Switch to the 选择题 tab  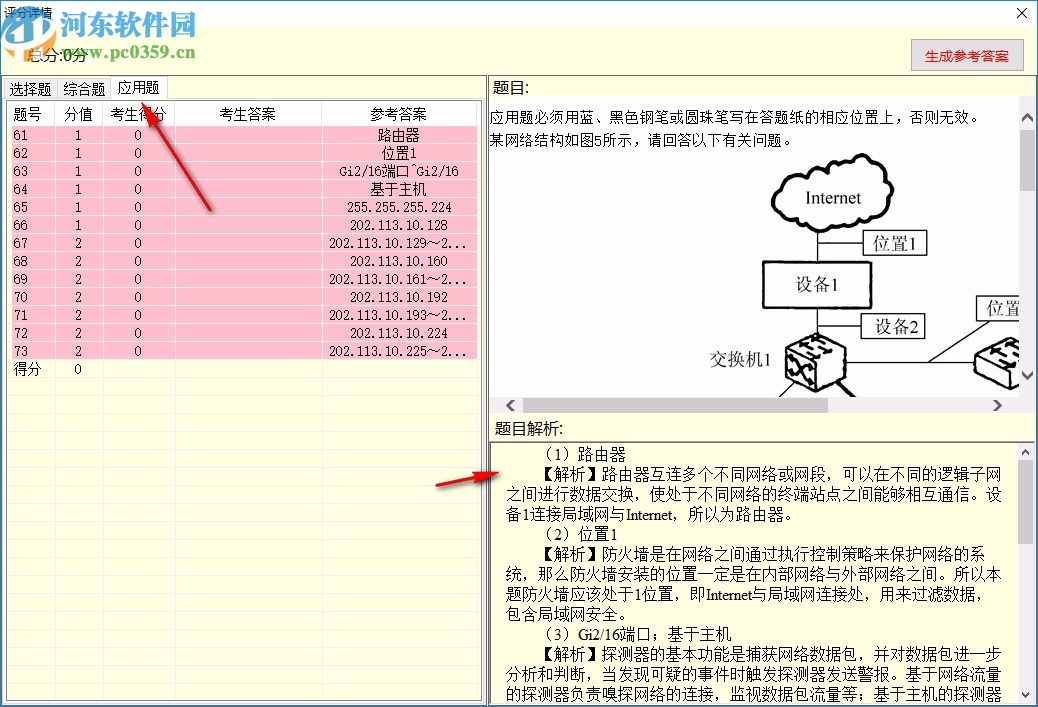pos(30,89)
